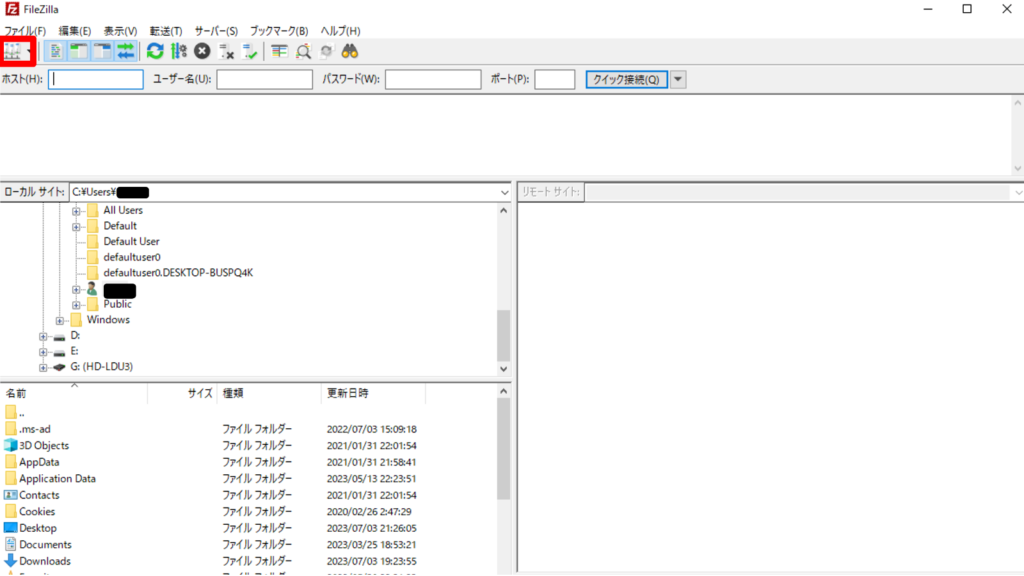Open the 編集(E) menu
Screen dimensions: 1024x576
pos(75,31)
